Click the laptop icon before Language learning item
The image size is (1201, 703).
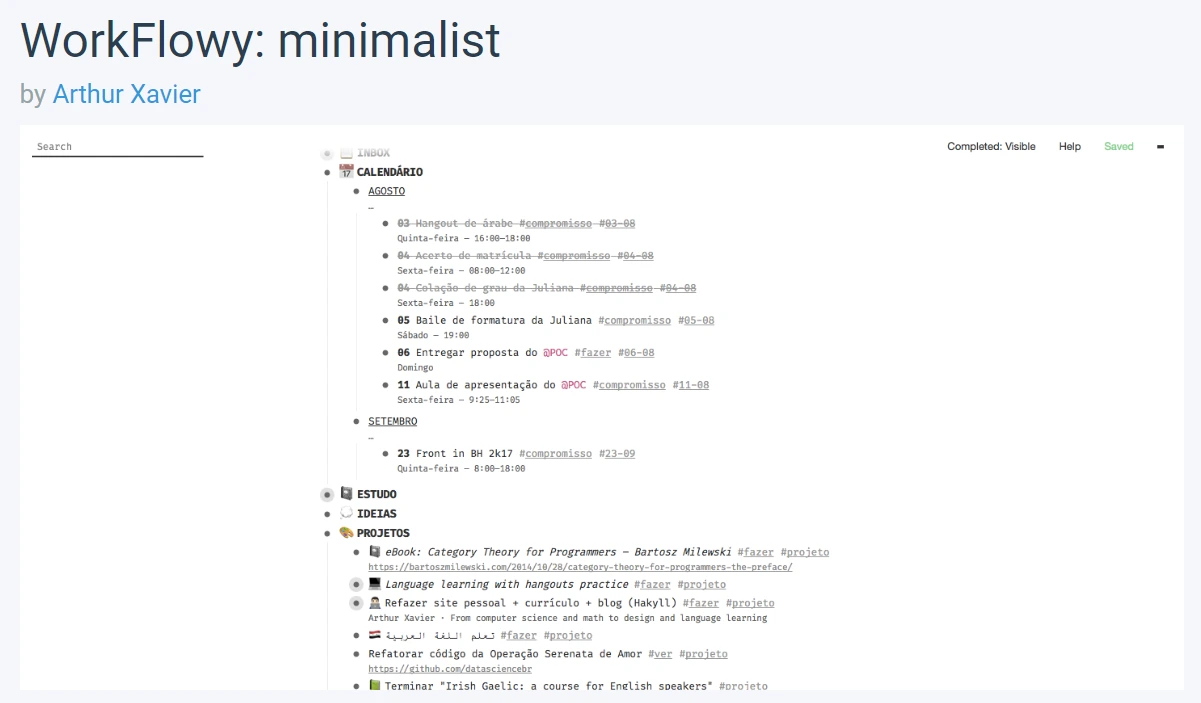click(x=375, y=584)
